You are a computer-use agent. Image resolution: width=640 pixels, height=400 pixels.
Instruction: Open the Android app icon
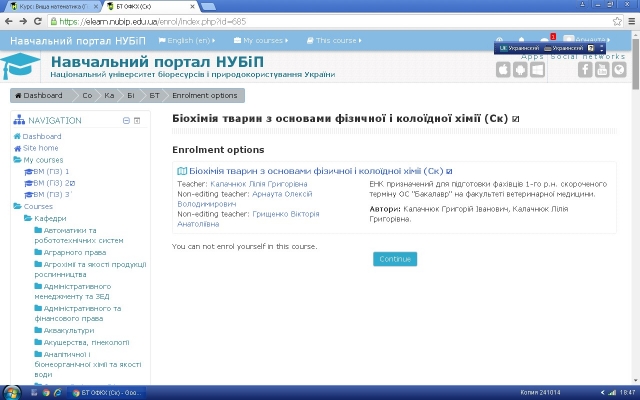520,69
